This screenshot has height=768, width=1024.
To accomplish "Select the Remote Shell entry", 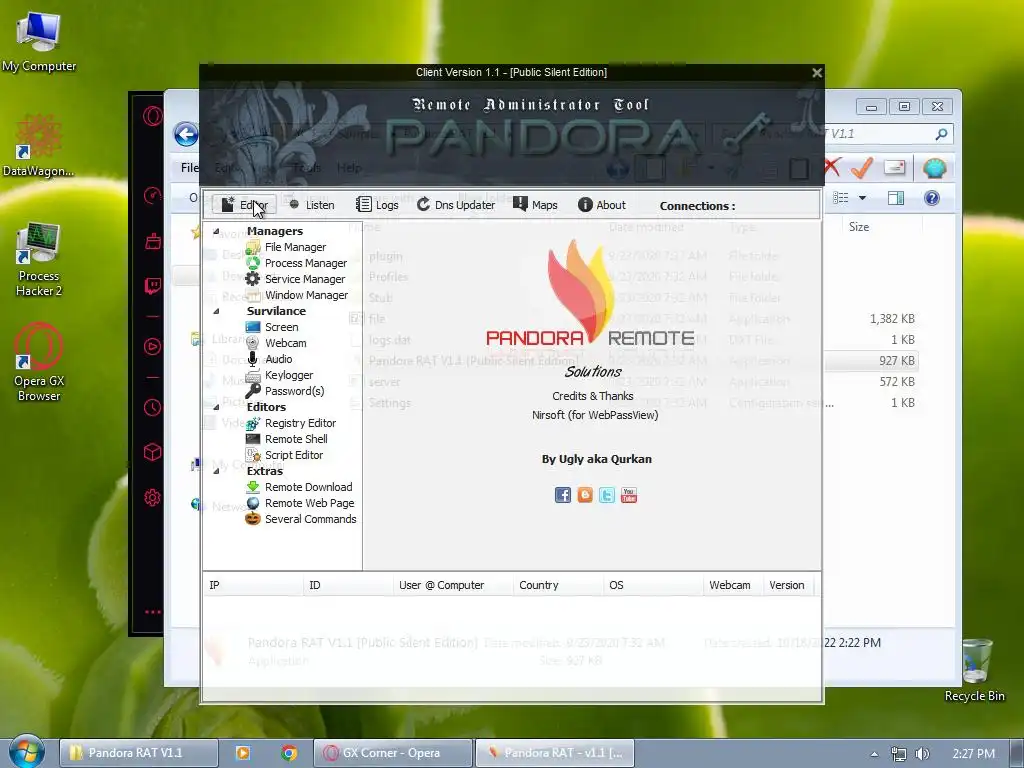I will [x=287, y=439].
